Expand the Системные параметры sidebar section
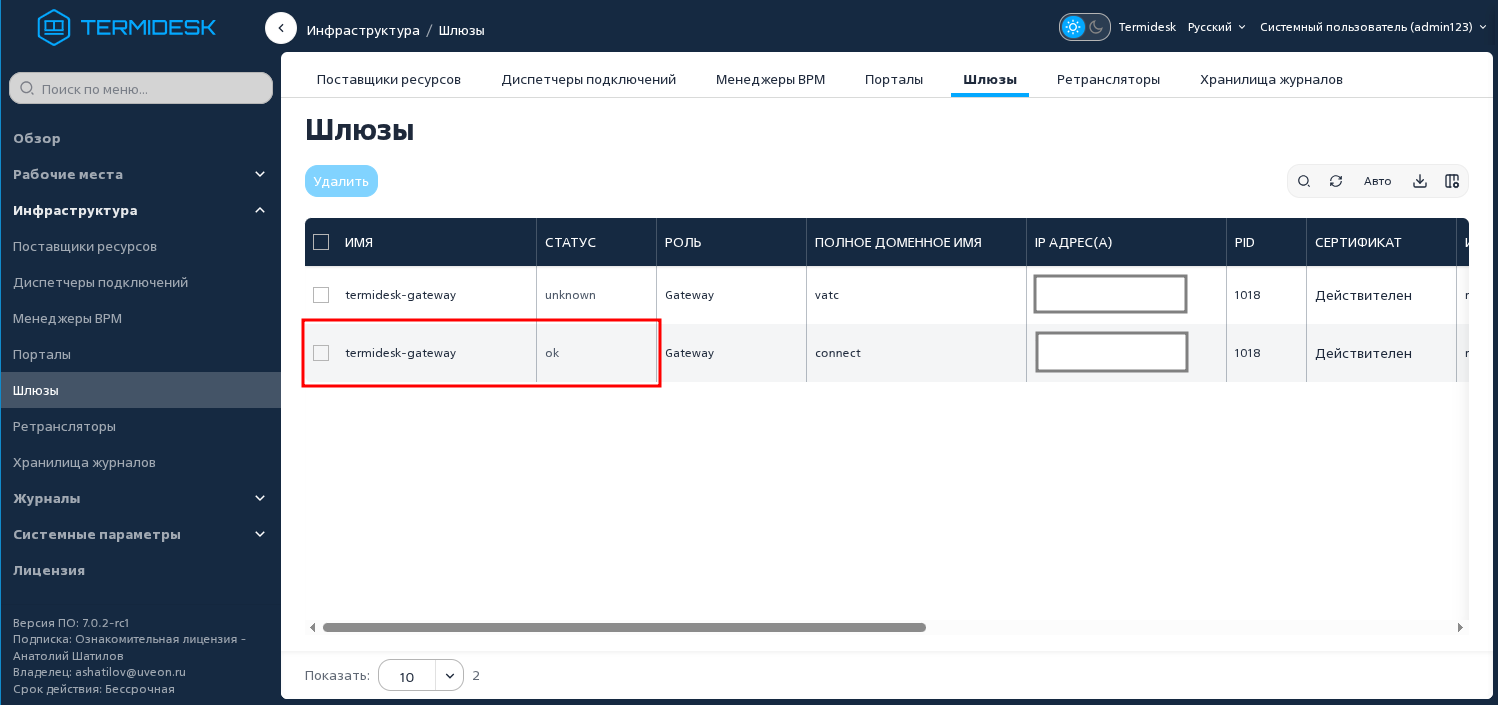The image size is (1498, 705). point(140,534)
